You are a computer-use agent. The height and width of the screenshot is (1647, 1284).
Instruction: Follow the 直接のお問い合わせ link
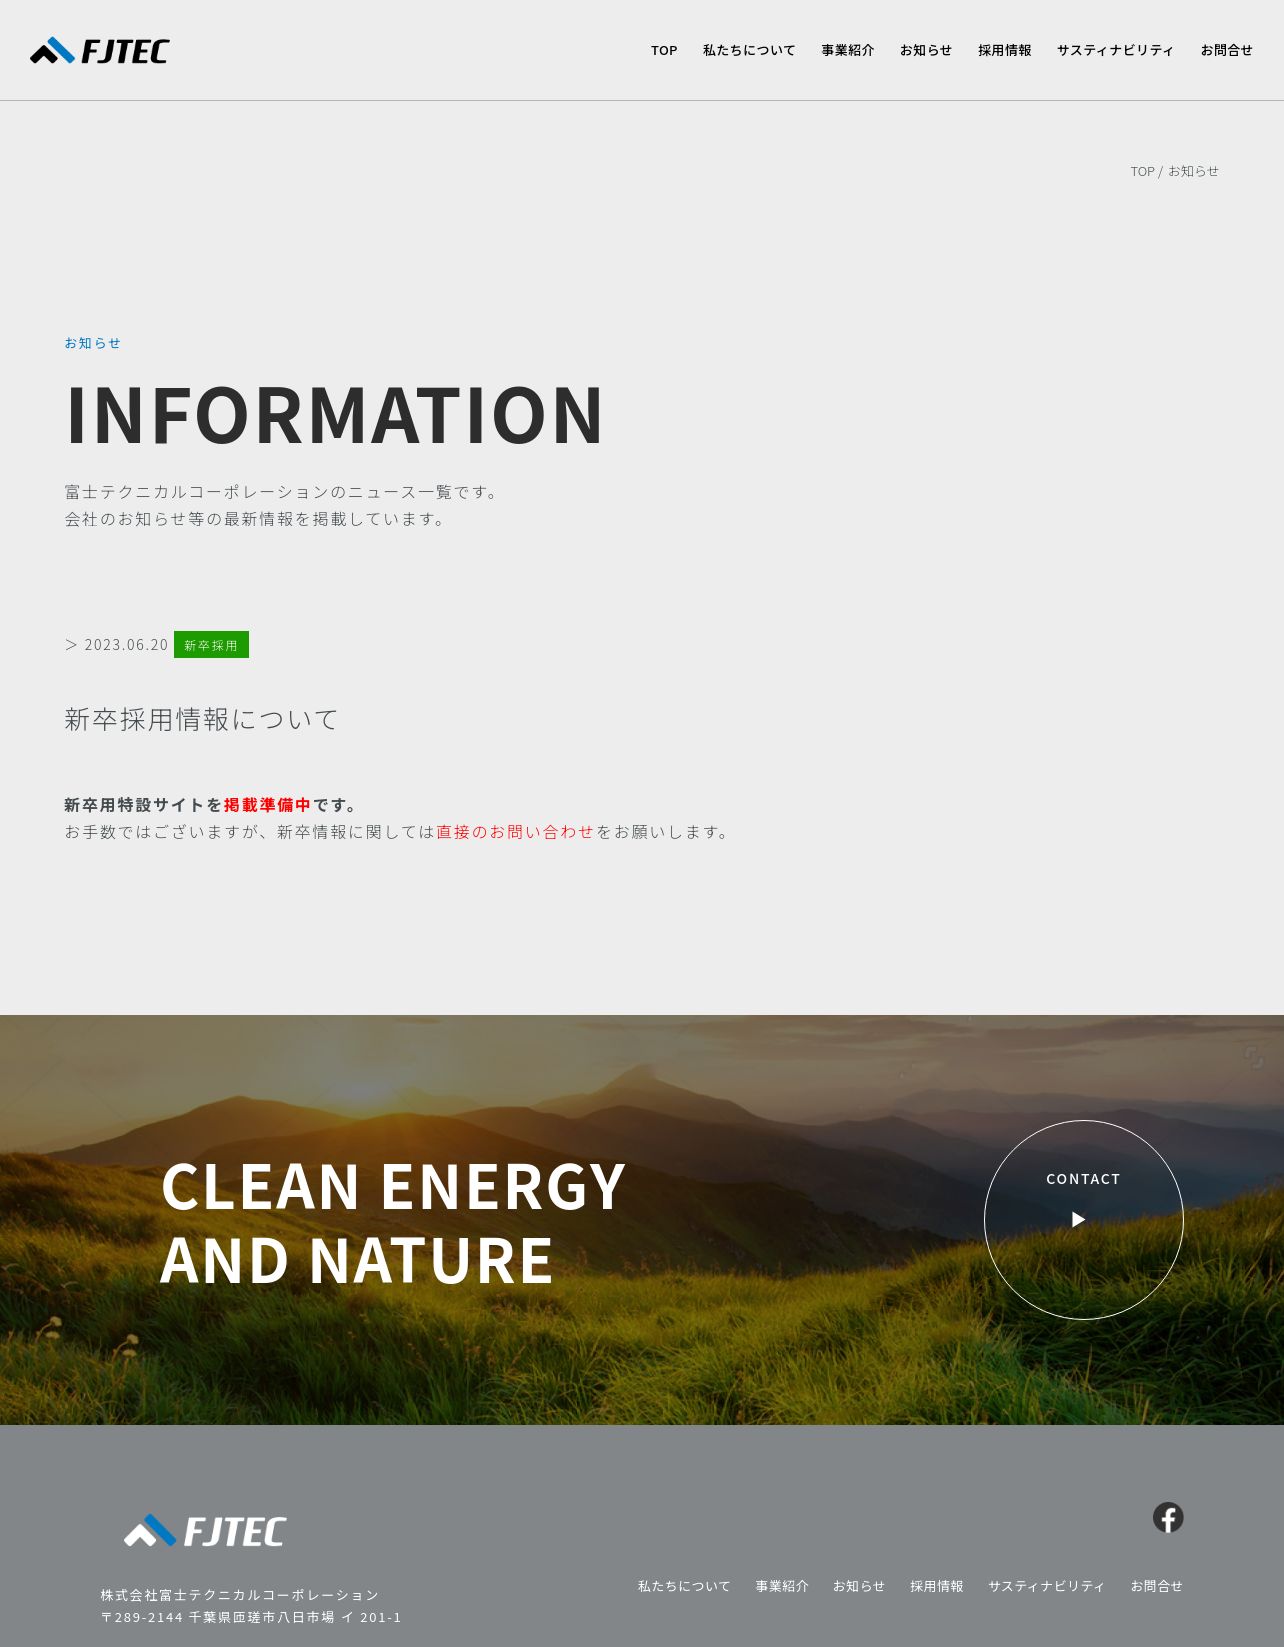tap(515, 832)
